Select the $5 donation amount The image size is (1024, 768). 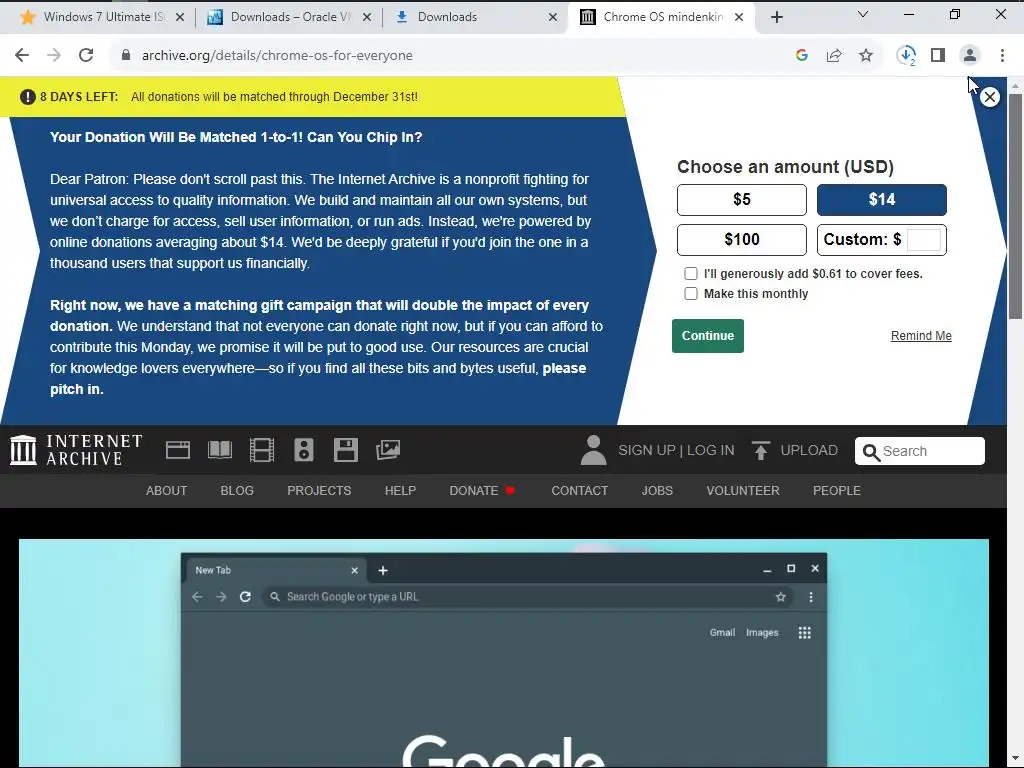point(742,200)
